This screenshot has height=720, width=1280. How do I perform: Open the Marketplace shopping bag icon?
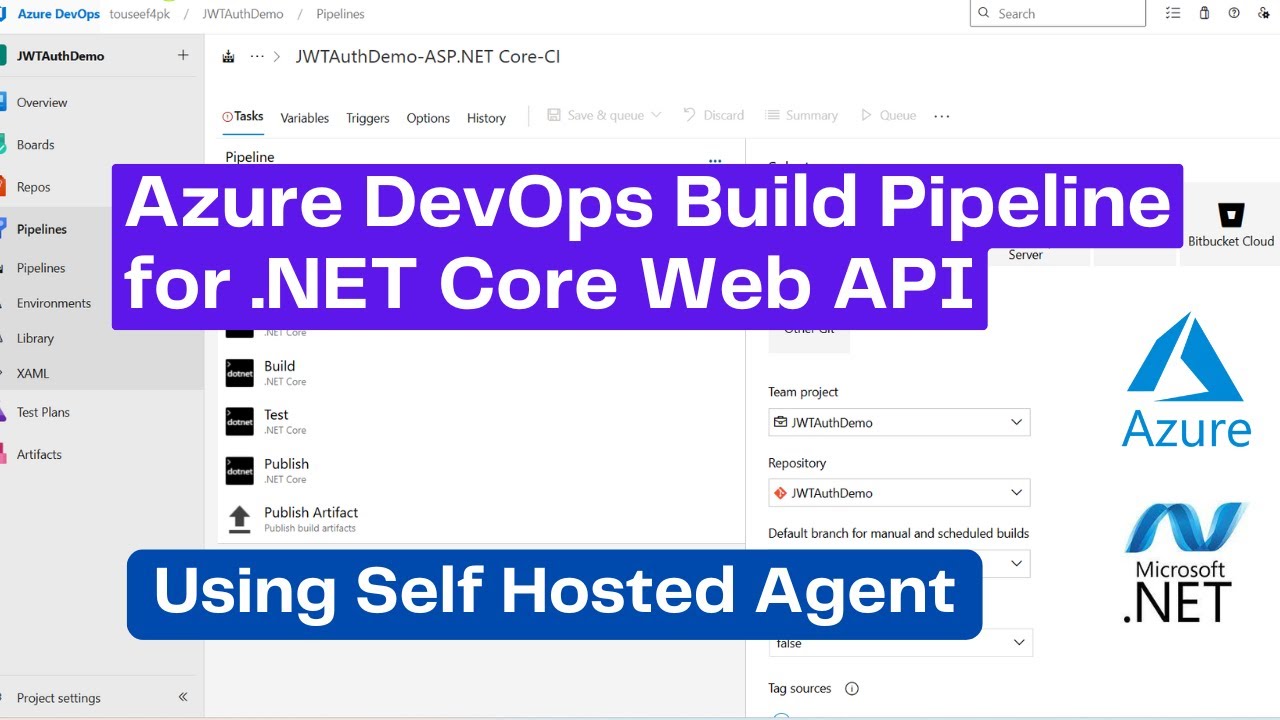1204,13
